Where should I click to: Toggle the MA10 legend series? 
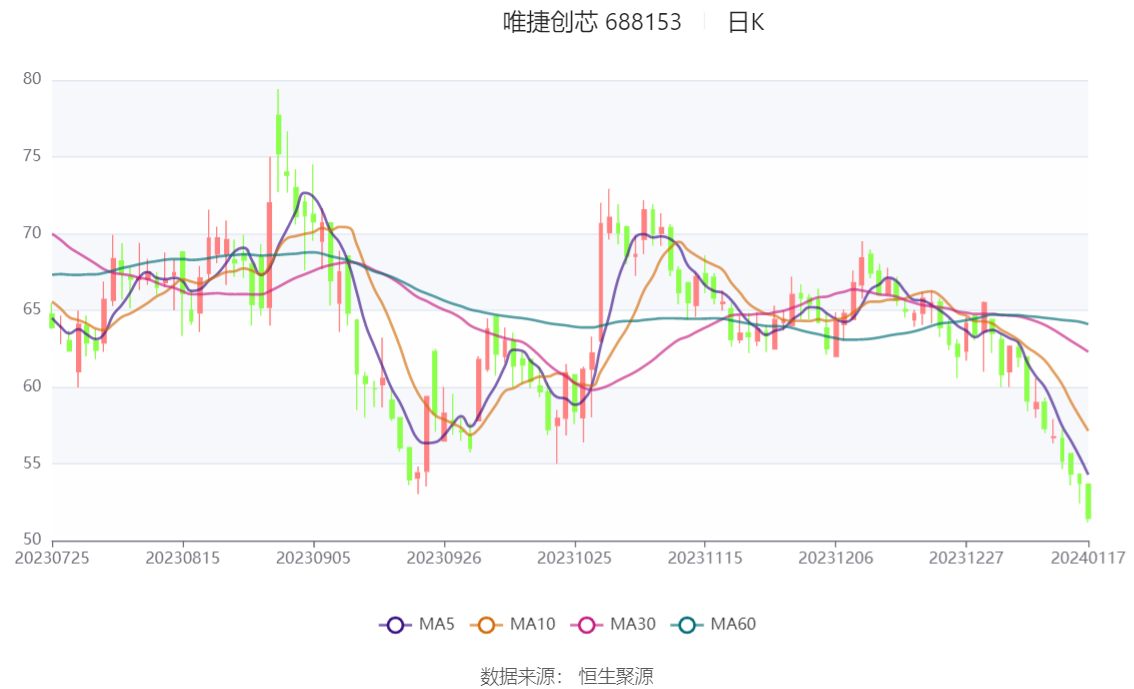[513, 625]
